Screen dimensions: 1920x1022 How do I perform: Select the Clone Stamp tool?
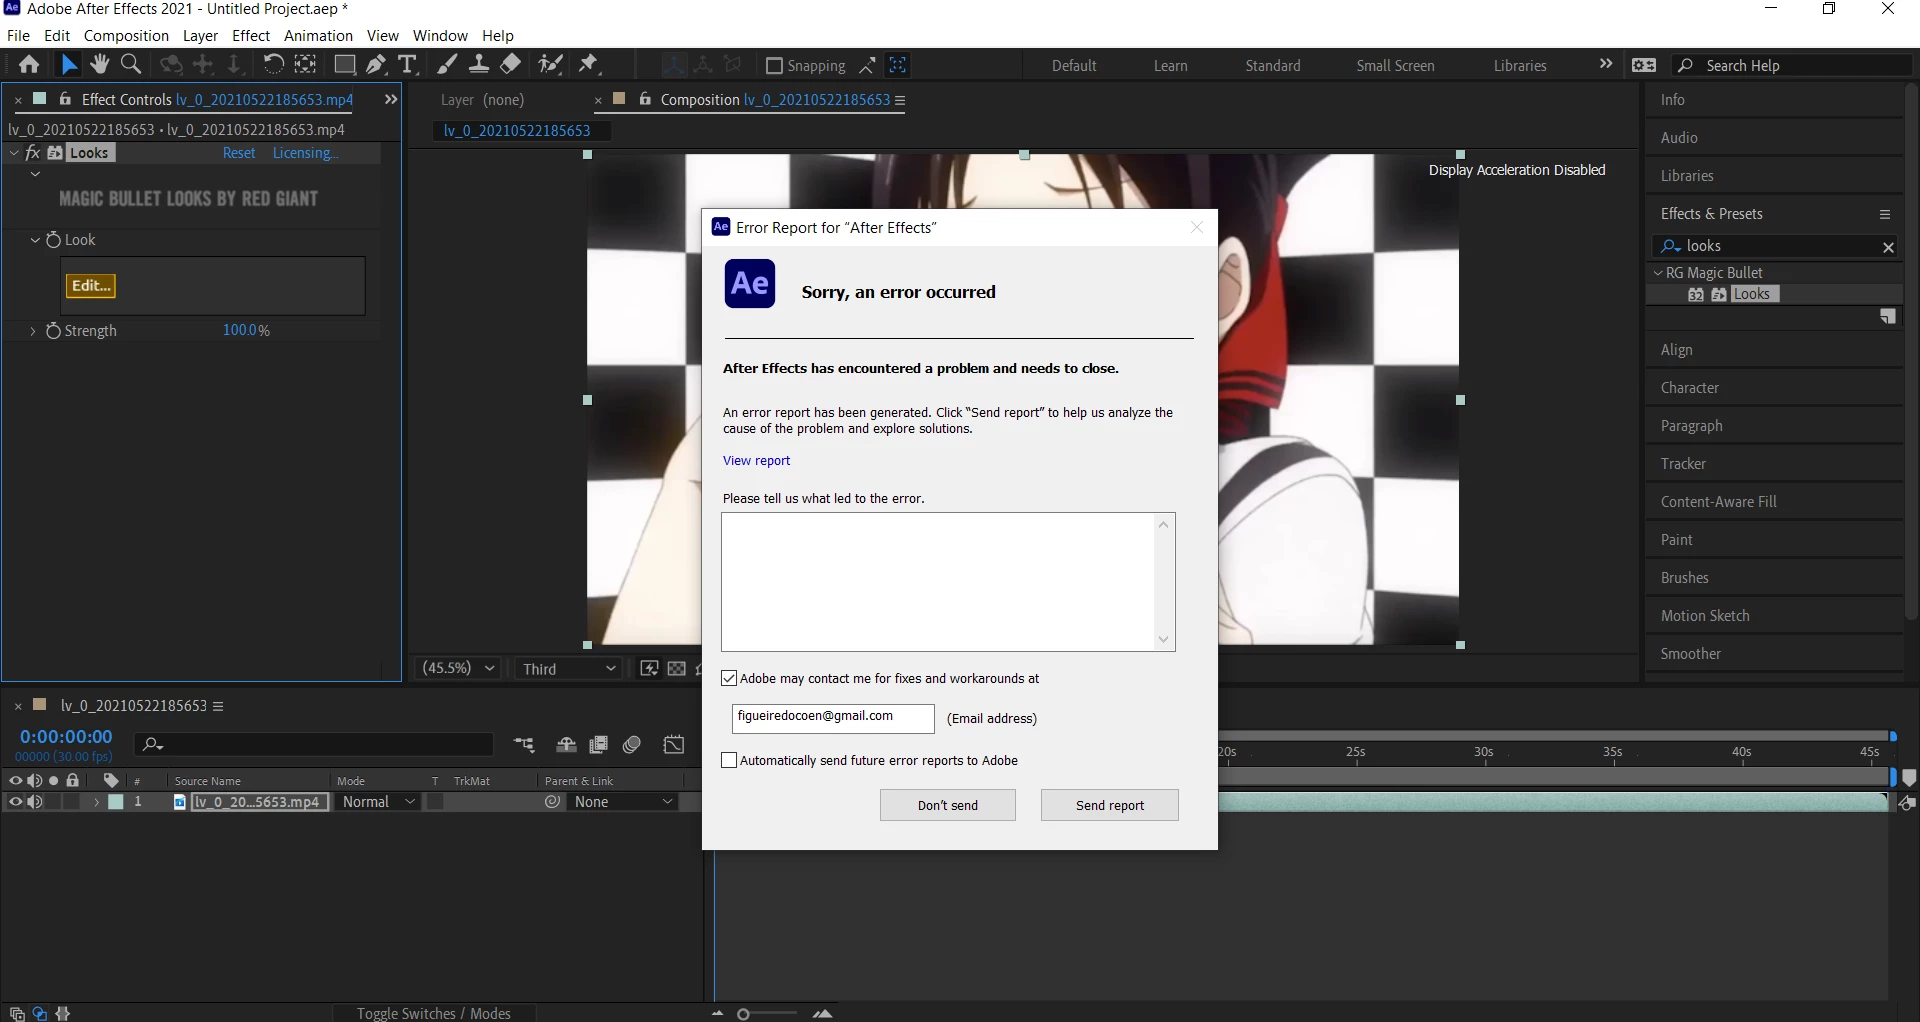479,65
